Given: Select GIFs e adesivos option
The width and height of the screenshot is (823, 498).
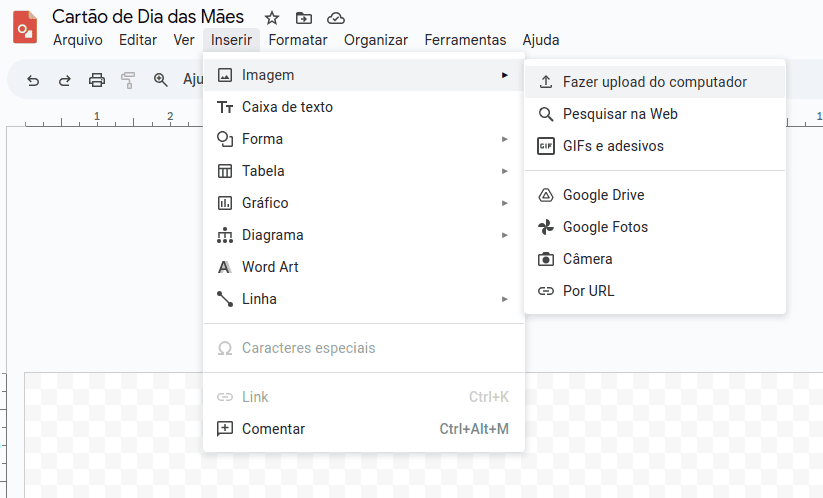Looking at the screenshot, I should (655, 146).
